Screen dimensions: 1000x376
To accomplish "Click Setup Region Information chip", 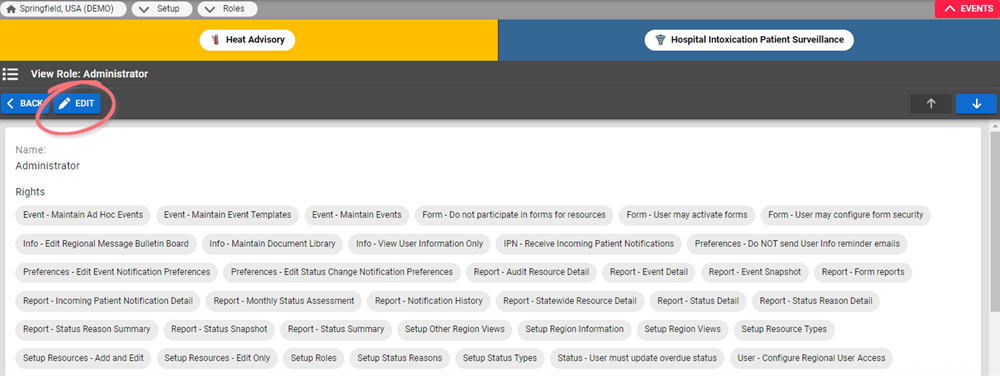I will coord(574,329).
